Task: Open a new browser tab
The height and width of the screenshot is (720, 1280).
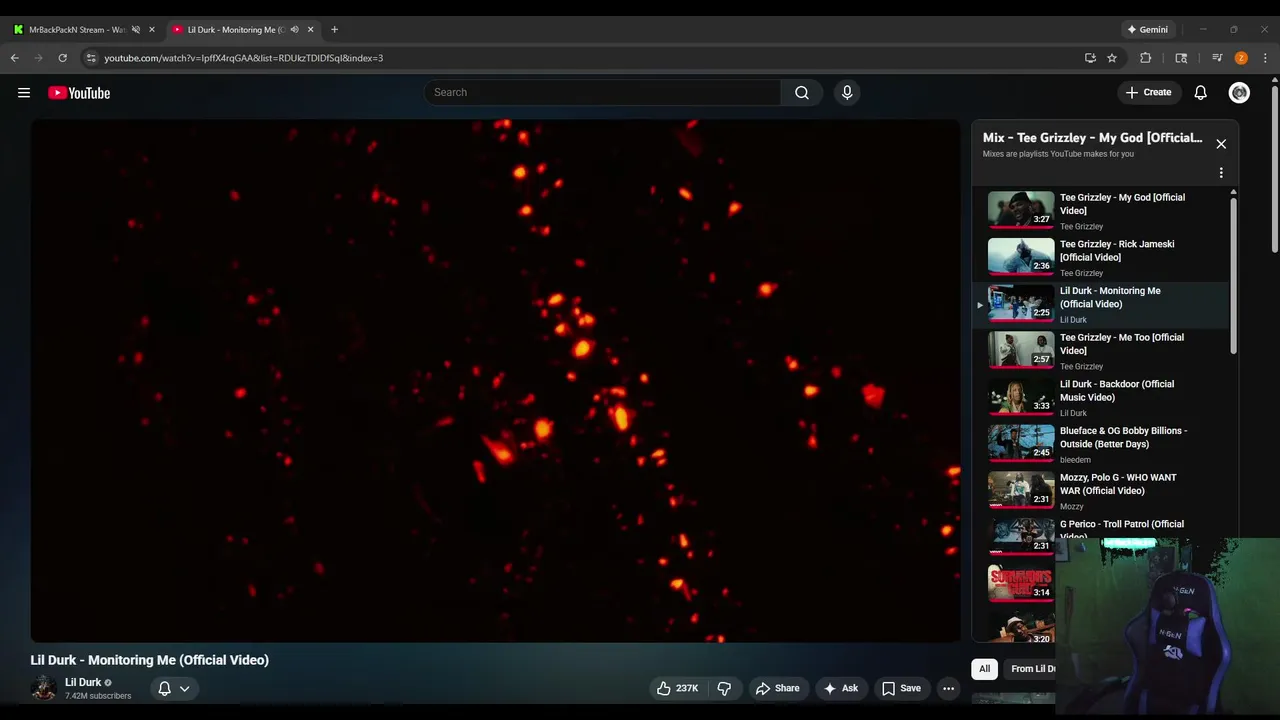Action: tap(334, 30)
